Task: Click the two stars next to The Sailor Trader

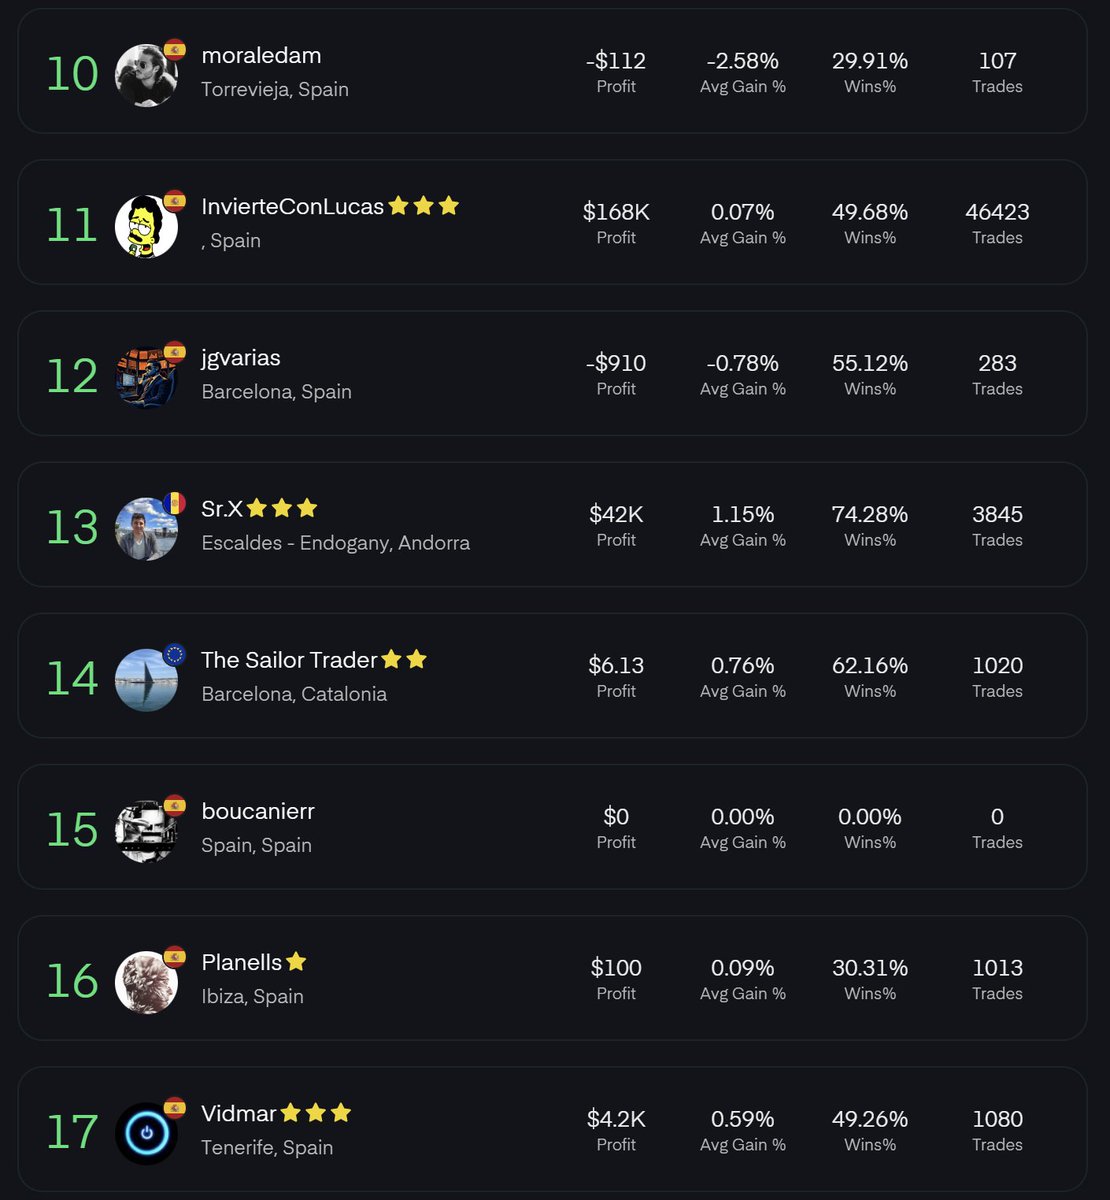Action: click(405, 659)
